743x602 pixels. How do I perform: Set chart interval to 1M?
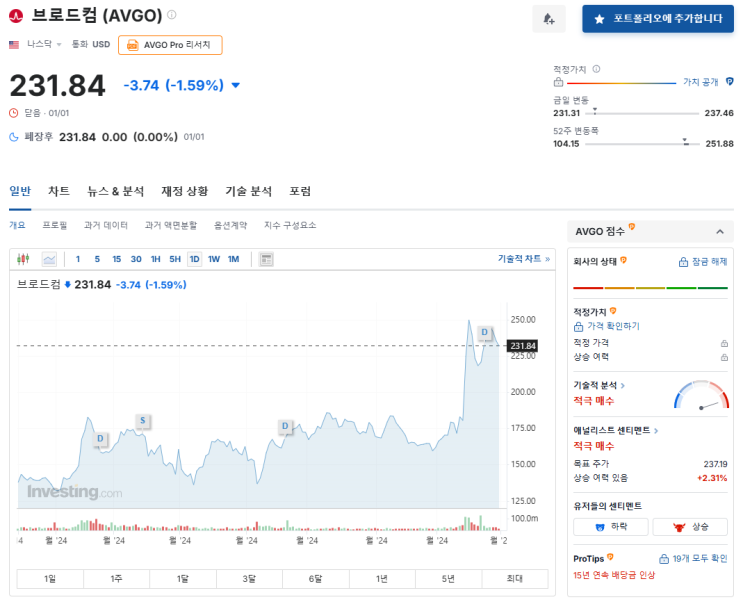(x=233, y=259)
